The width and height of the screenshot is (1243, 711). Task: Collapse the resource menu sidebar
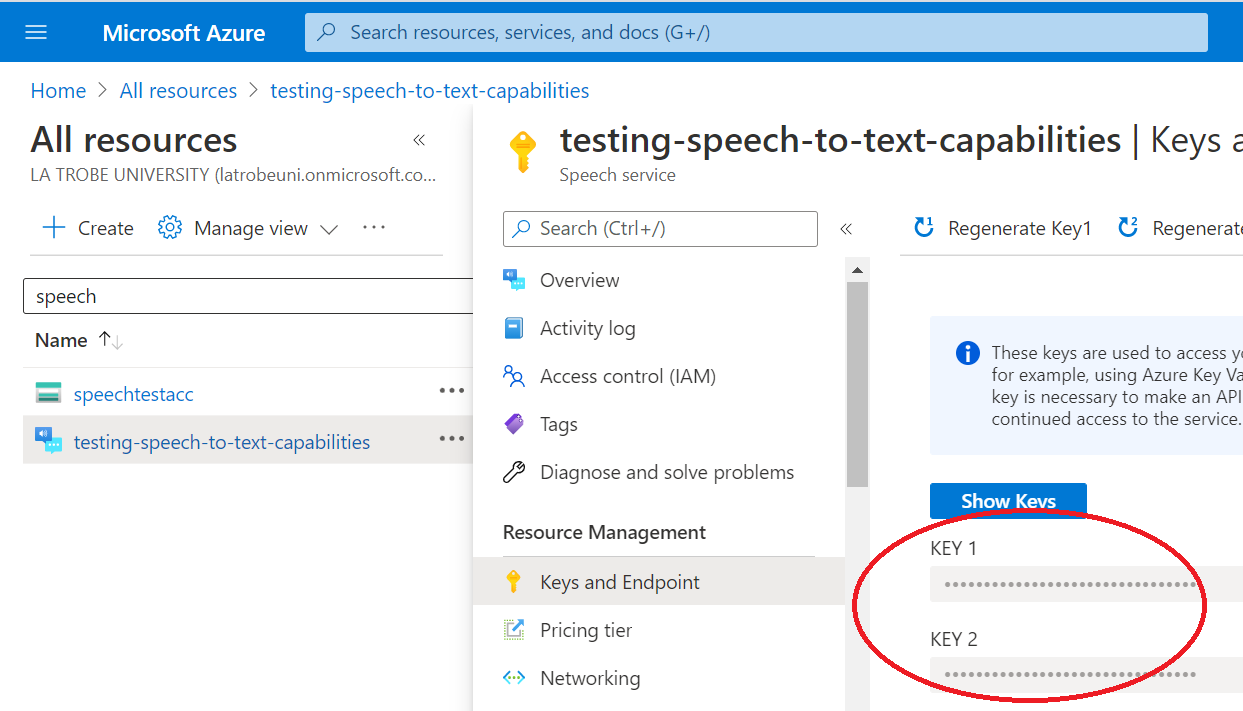(846, 229)
